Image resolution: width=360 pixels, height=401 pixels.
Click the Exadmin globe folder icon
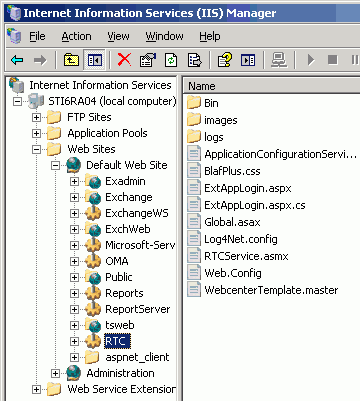(93, 181)
